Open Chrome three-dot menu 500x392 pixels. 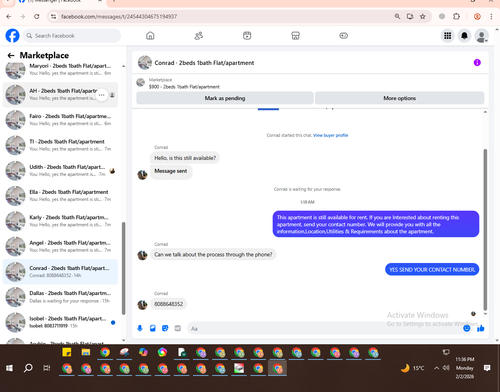[491, 16]
